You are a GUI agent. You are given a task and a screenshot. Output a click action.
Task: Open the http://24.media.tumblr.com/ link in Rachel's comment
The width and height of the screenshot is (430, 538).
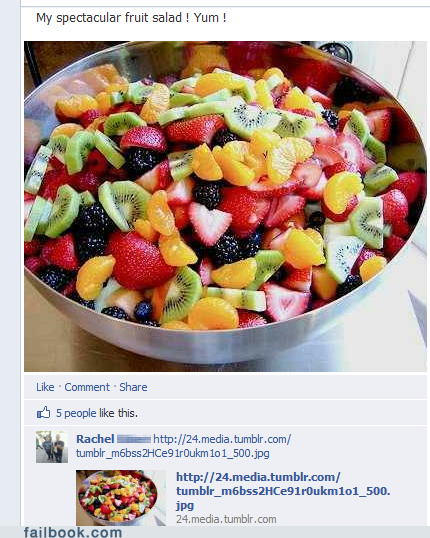pos(222,439)
